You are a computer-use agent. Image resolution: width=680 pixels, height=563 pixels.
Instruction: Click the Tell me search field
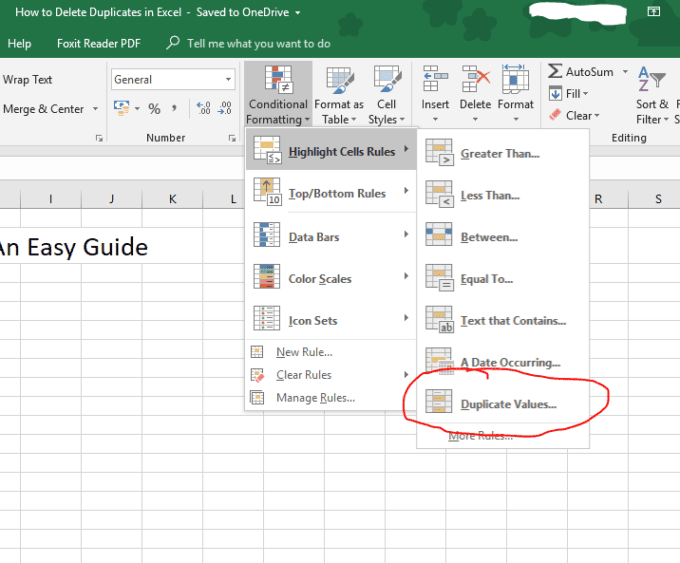tap(250, 44)
